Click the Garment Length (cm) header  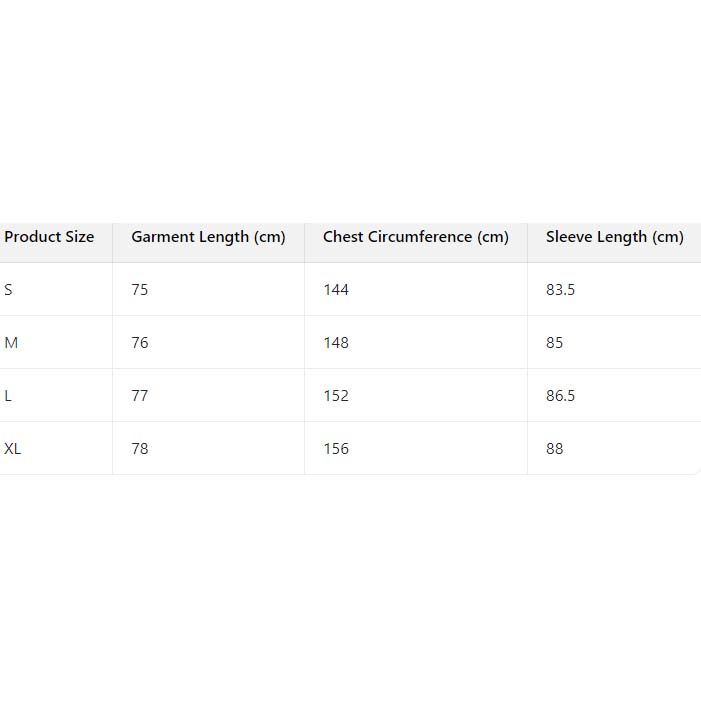pyautogui.click(x=208, y=237)
